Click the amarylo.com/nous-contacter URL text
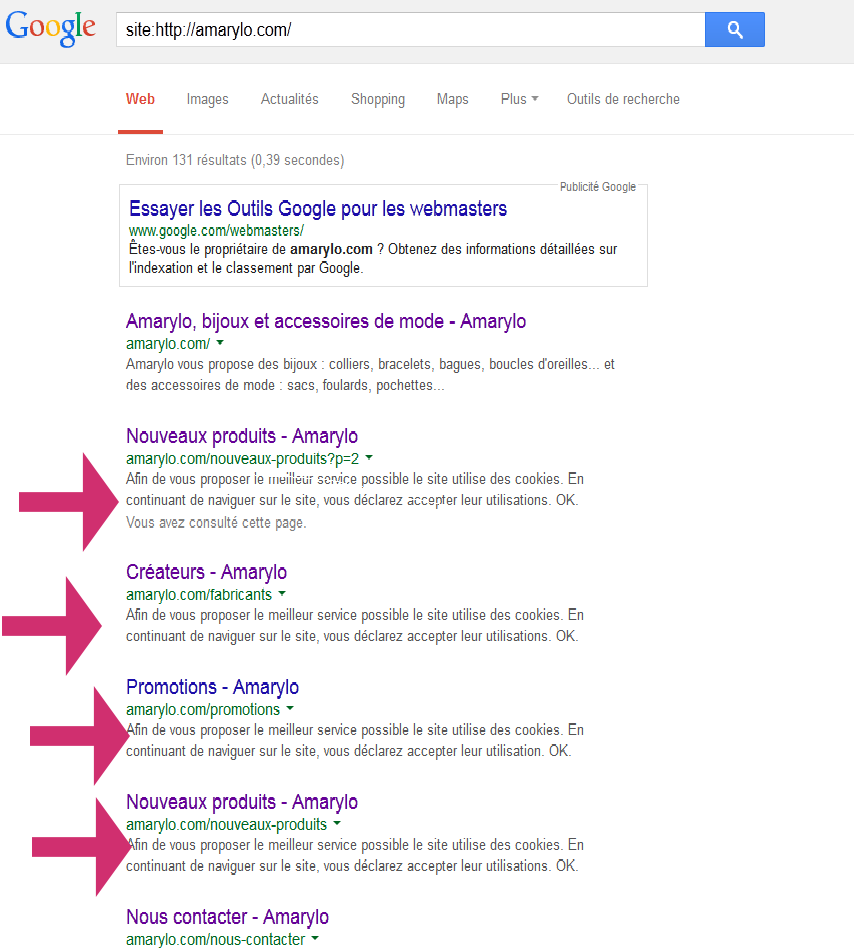The image size is (854, 952). click(215, 939)
